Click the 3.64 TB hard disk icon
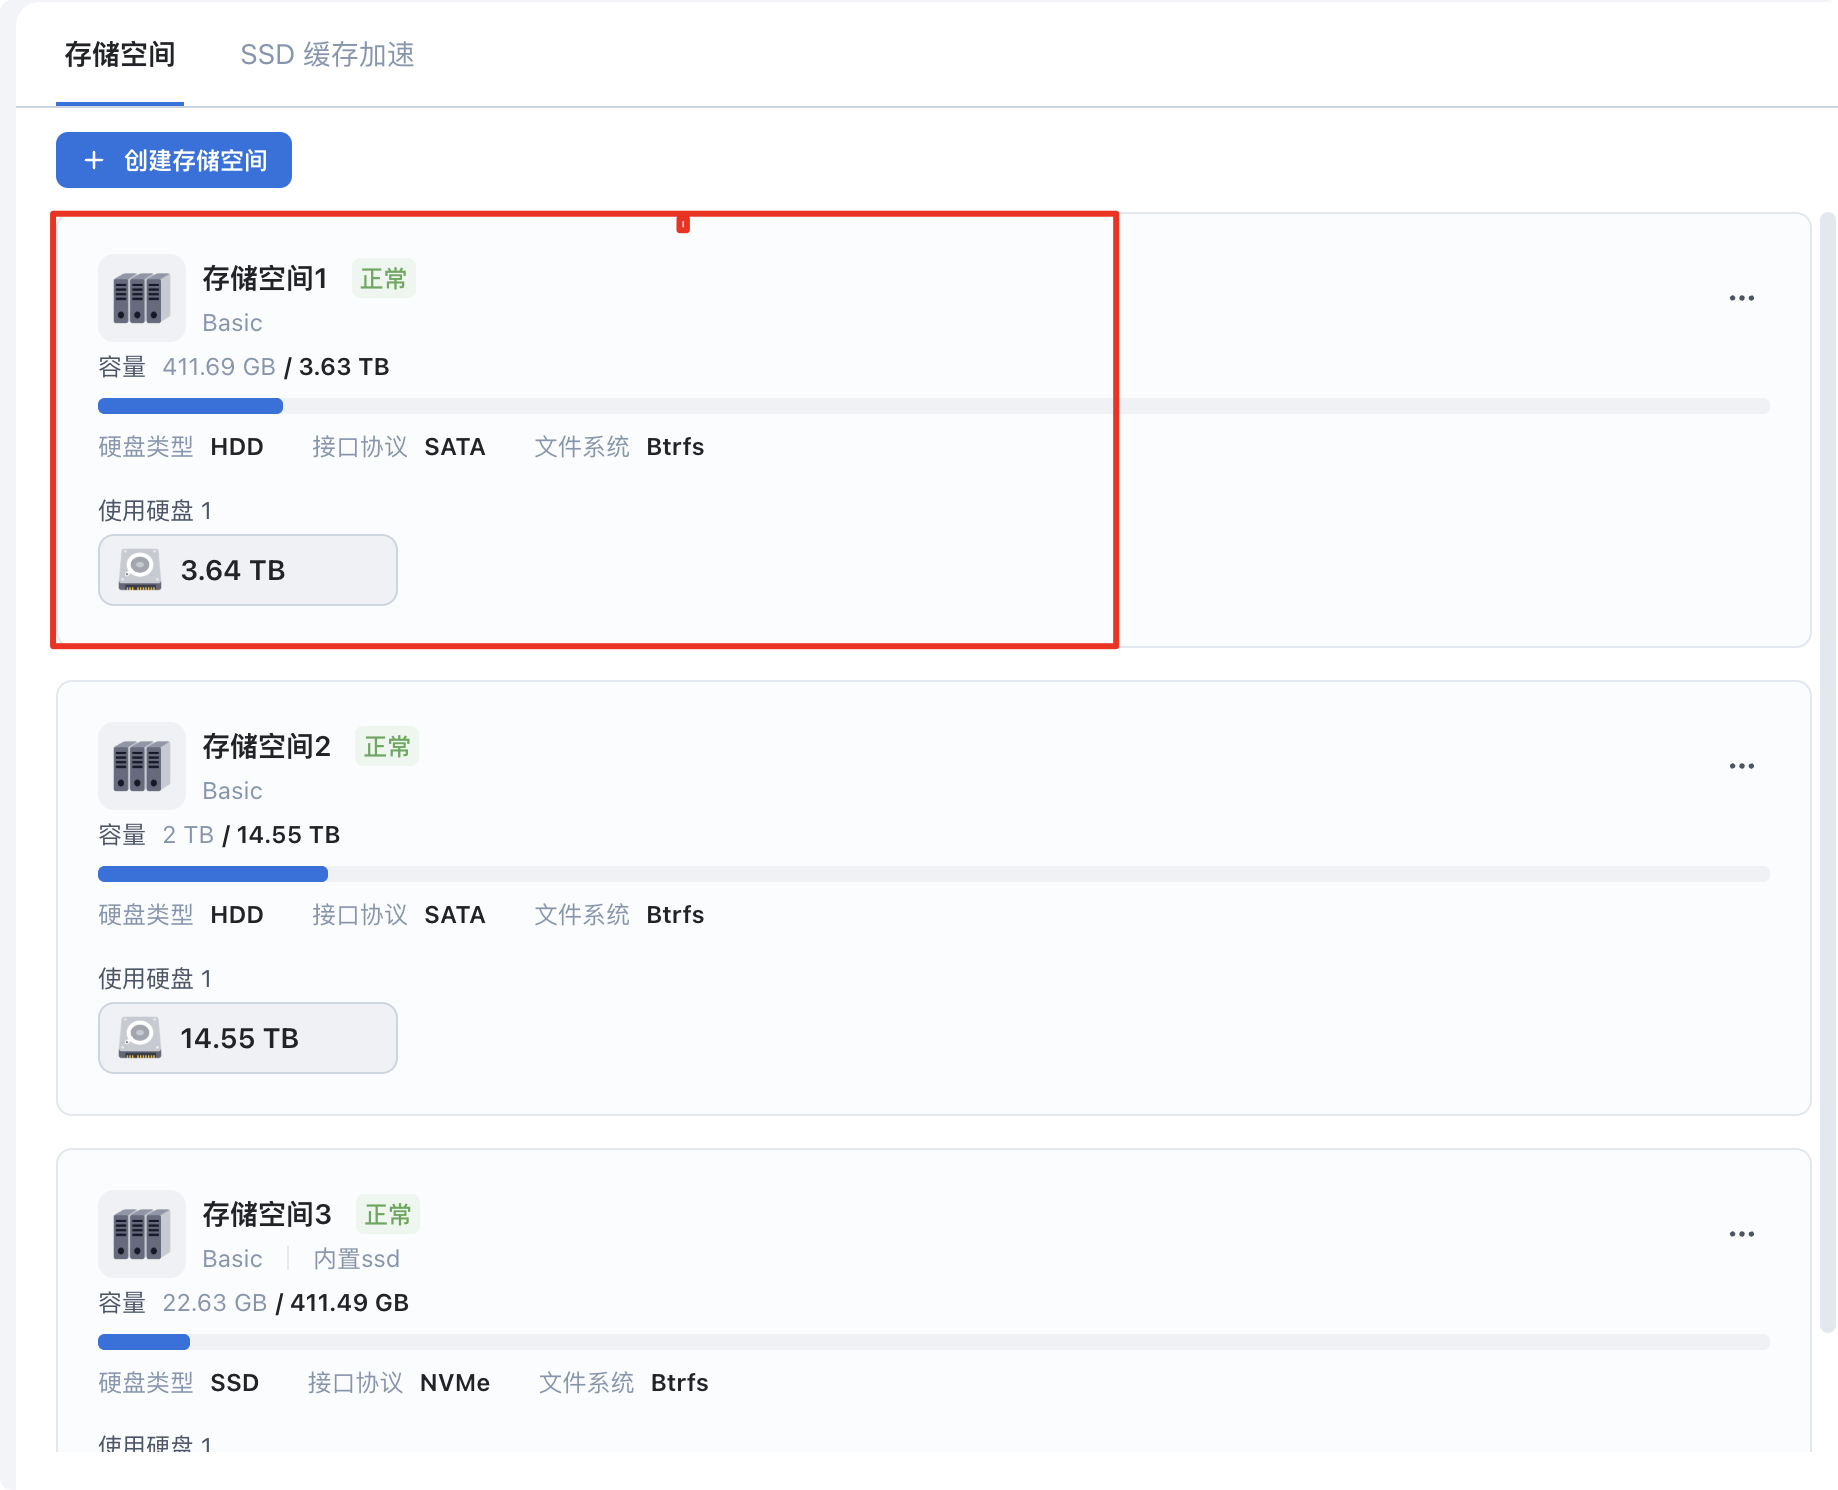This screenshot has height=1490, width=1838. click(140, 570)
